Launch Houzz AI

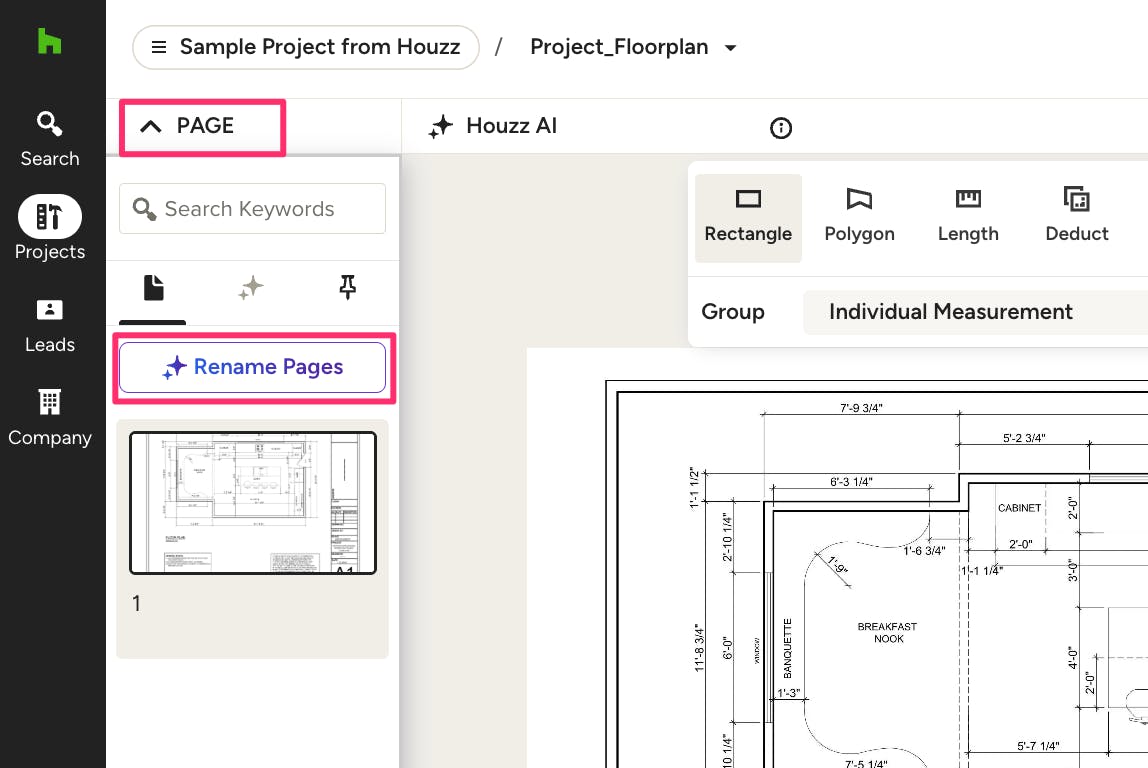click(493, 126)
